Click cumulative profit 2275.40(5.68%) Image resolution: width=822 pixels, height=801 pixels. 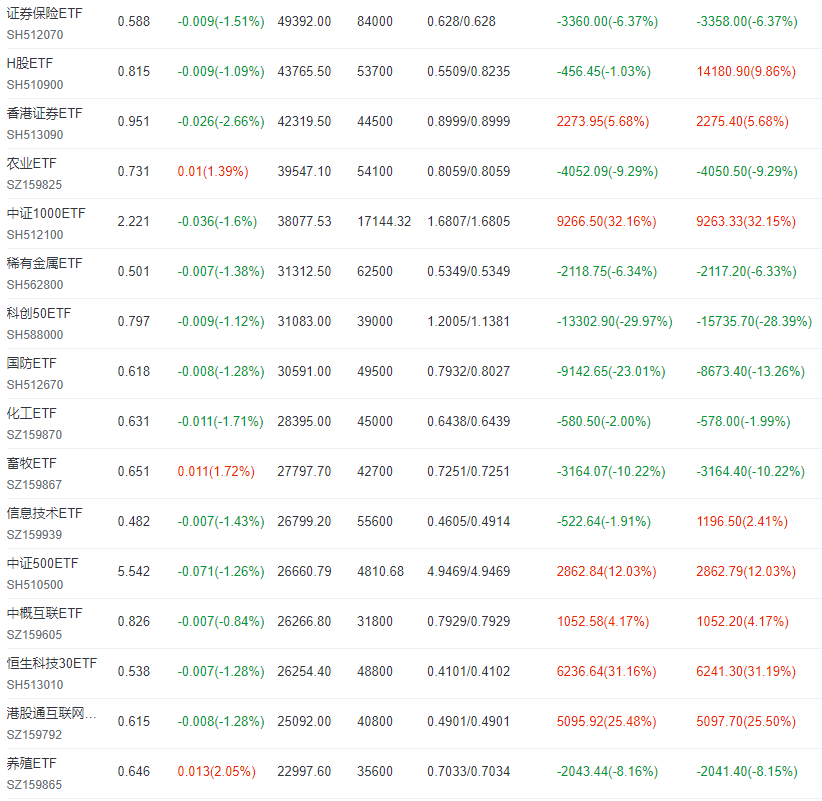[742, 122]
